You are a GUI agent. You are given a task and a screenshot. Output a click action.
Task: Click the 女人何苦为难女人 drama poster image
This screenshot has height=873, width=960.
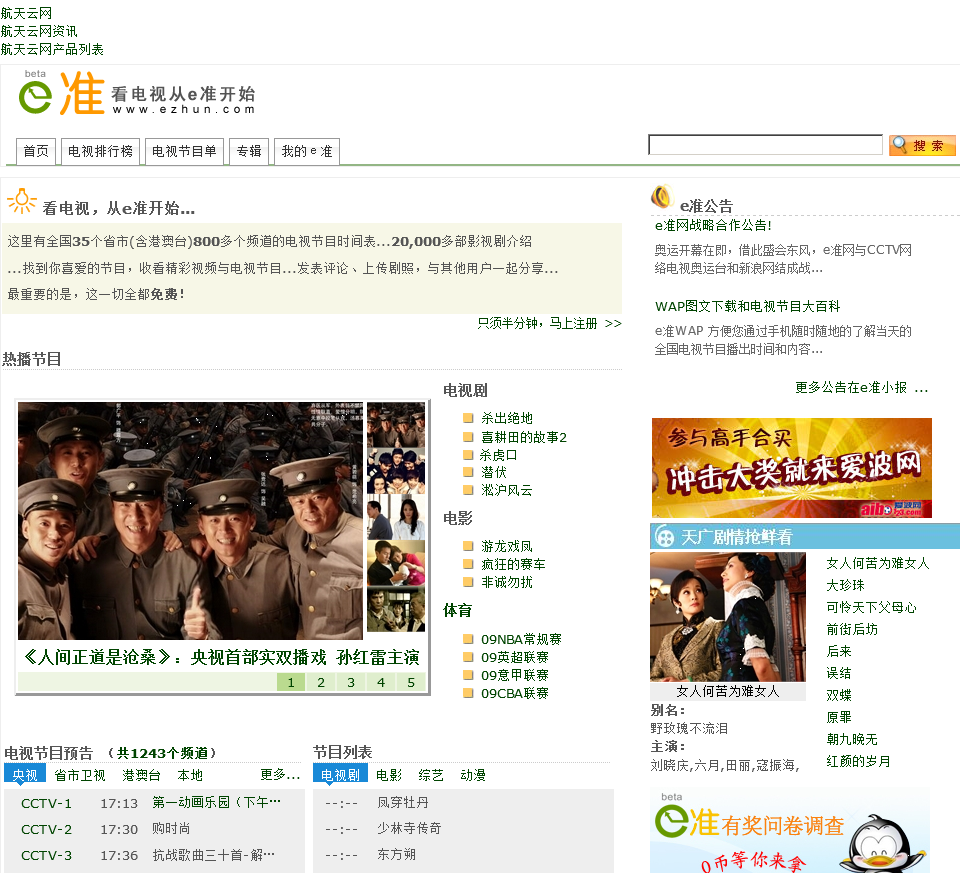[x=728, y=616]
